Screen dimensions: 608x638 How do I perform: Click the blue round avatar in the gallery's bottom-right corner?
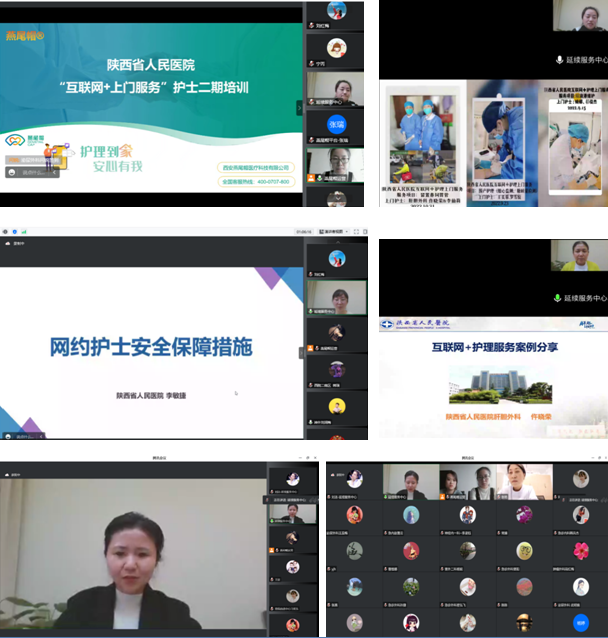point(580,622)
